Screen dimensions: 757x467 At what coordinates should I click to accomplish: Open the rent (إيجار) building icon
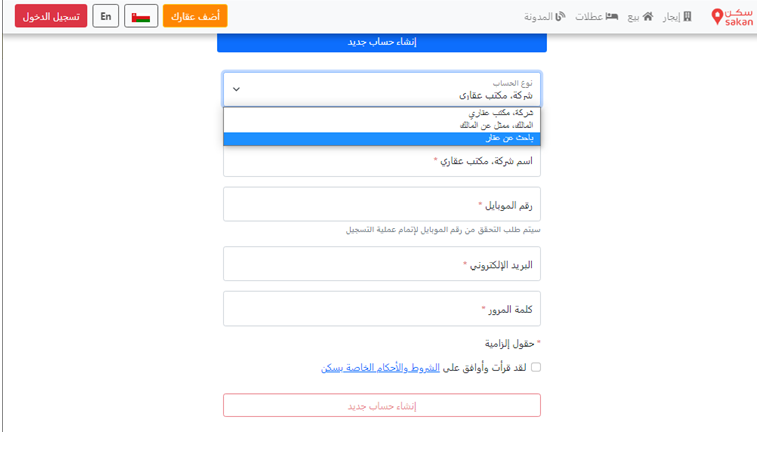coord(687,16)
